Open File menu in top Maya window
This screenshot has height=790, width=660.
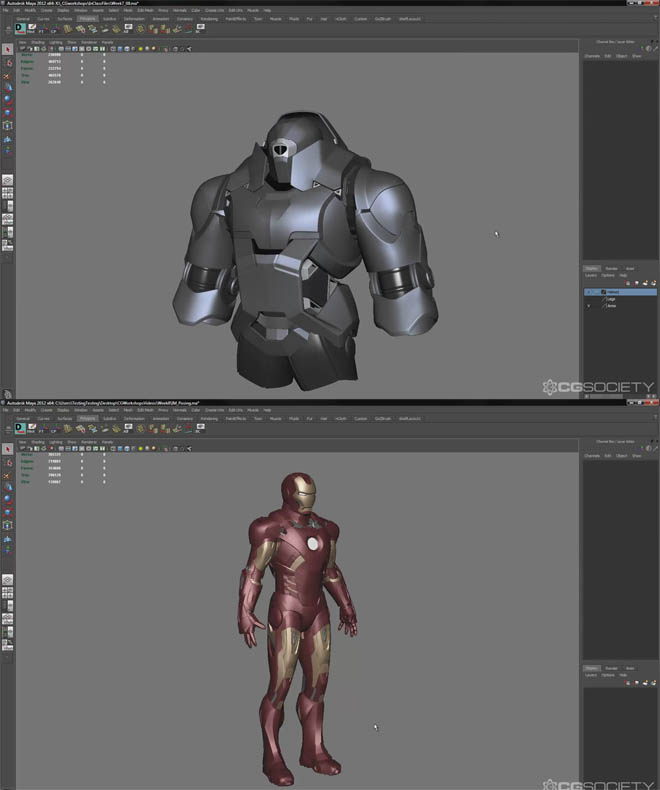[x=6, y=11]
